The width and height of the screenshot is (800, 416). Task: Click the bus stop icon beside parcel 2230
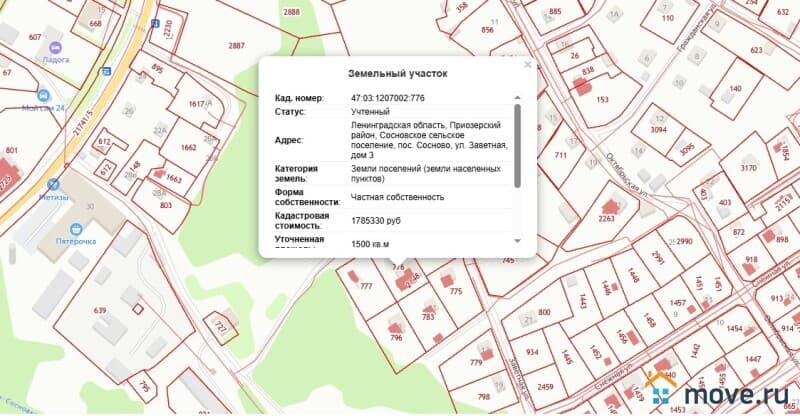153,21
